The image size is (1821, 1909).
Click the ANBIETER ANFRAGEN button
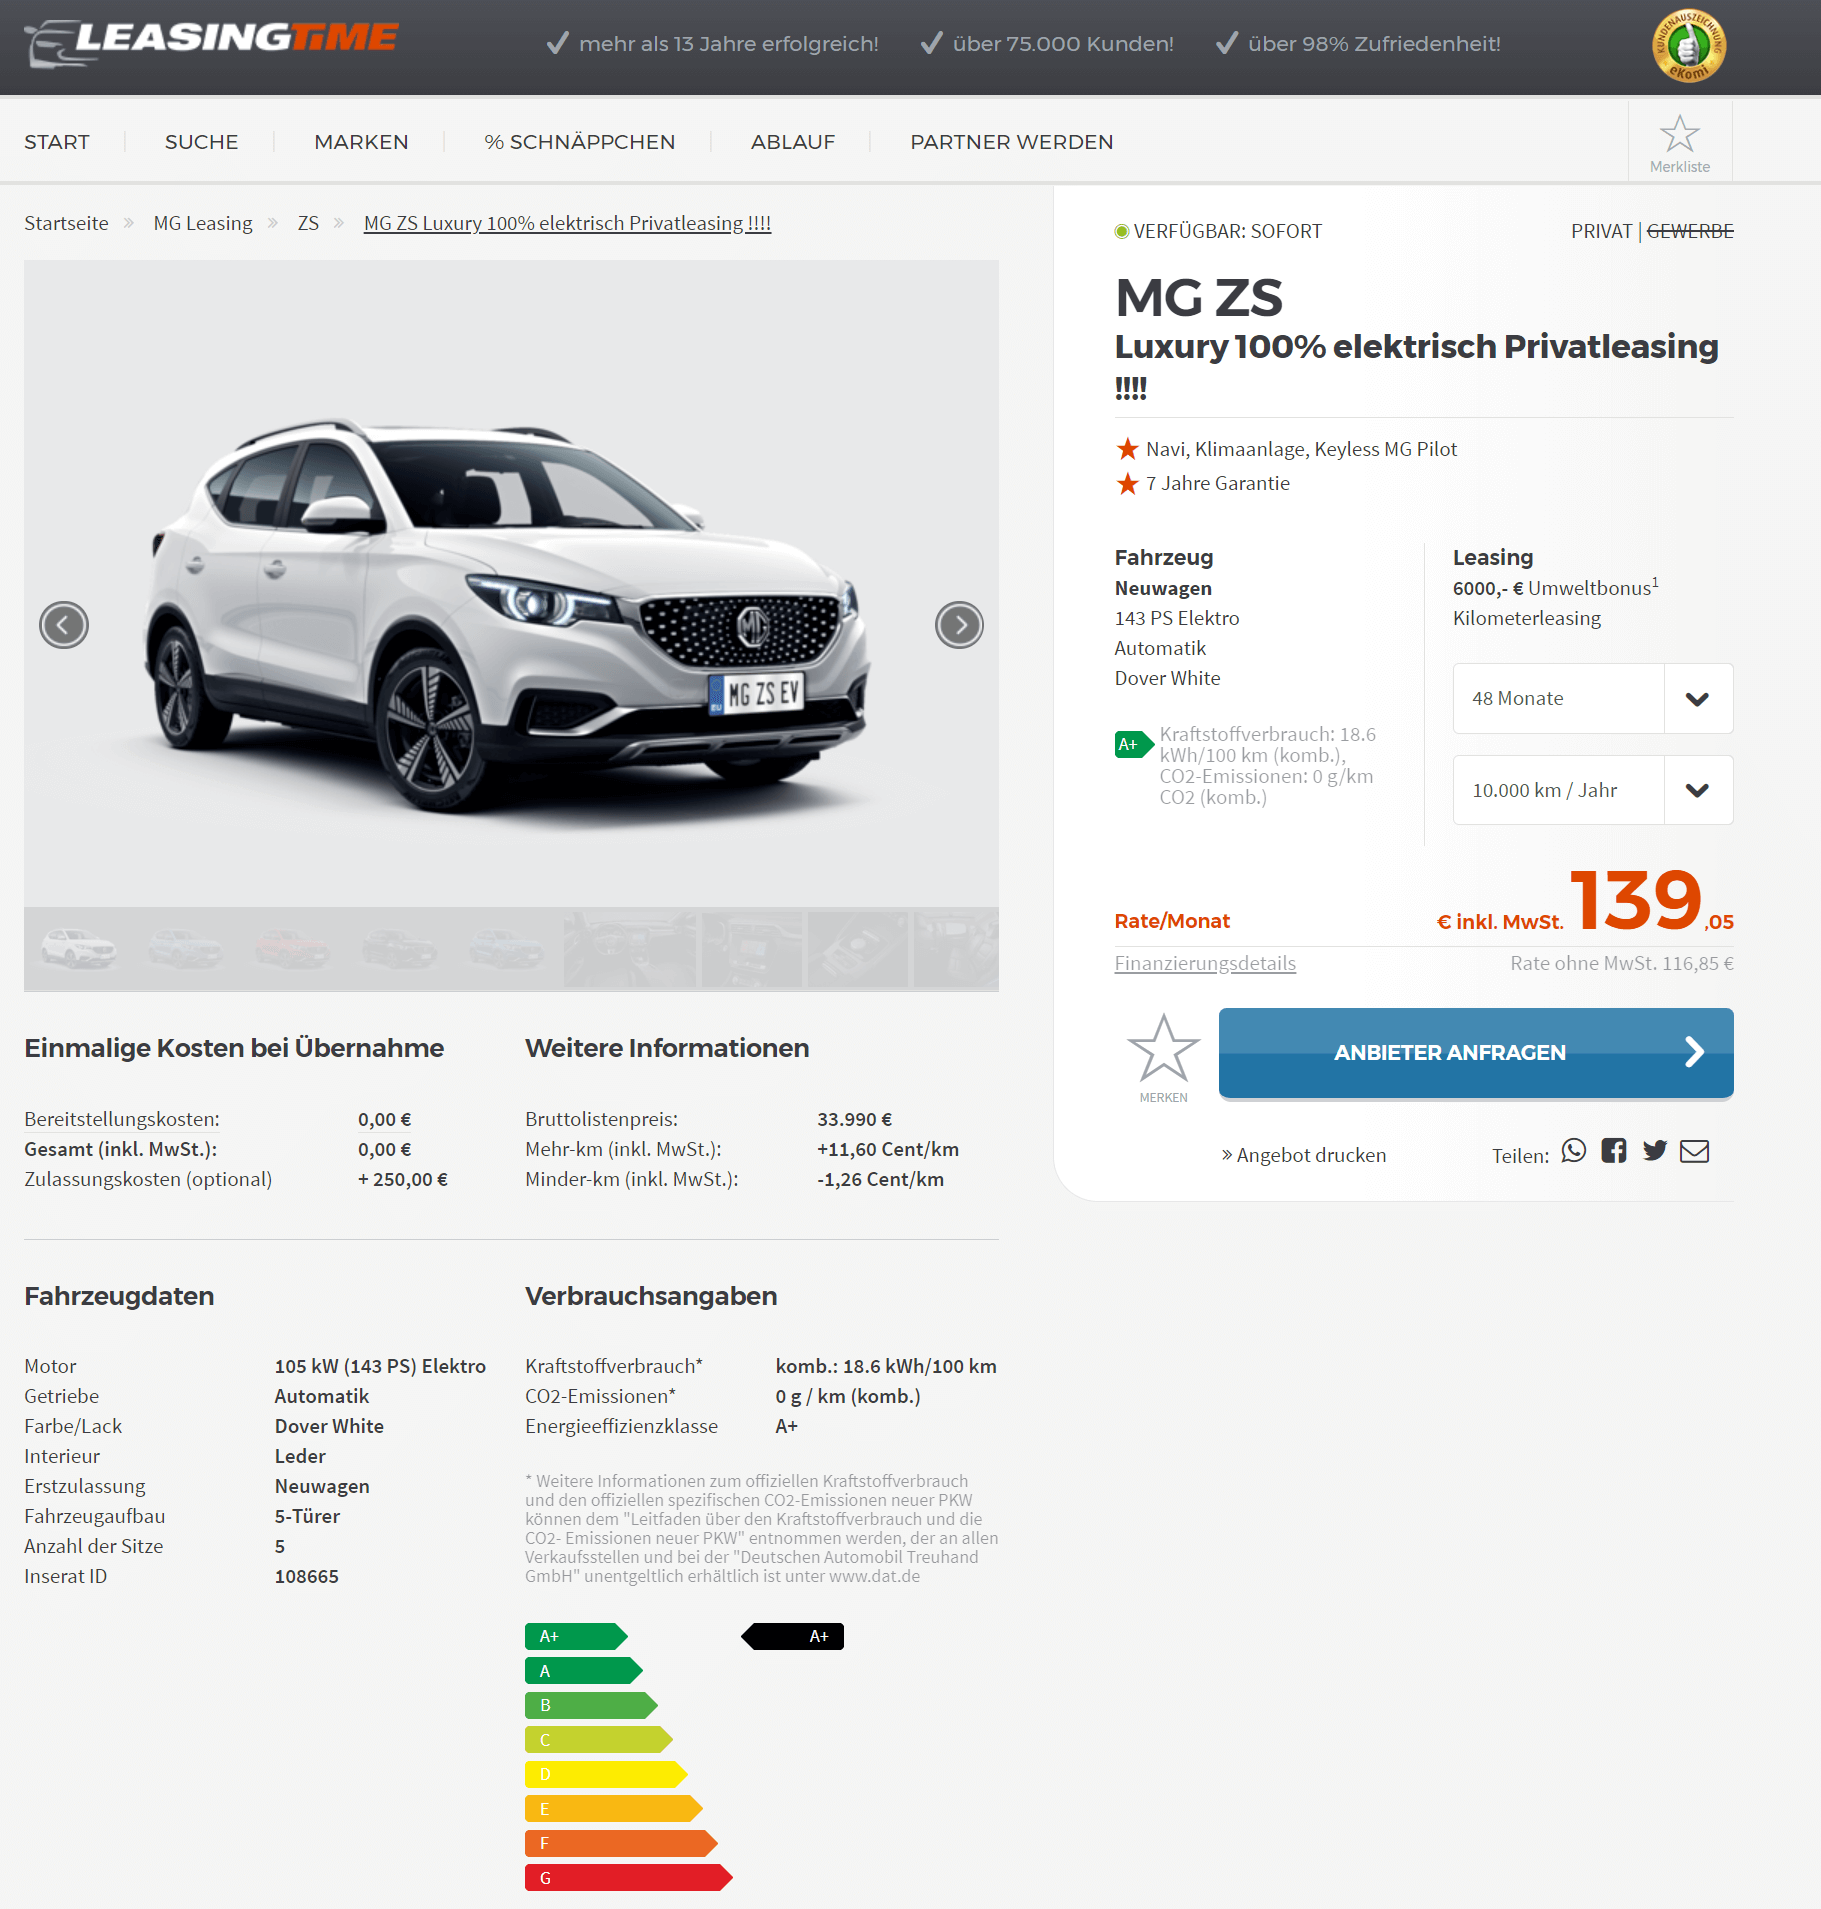(1476, 1052)
